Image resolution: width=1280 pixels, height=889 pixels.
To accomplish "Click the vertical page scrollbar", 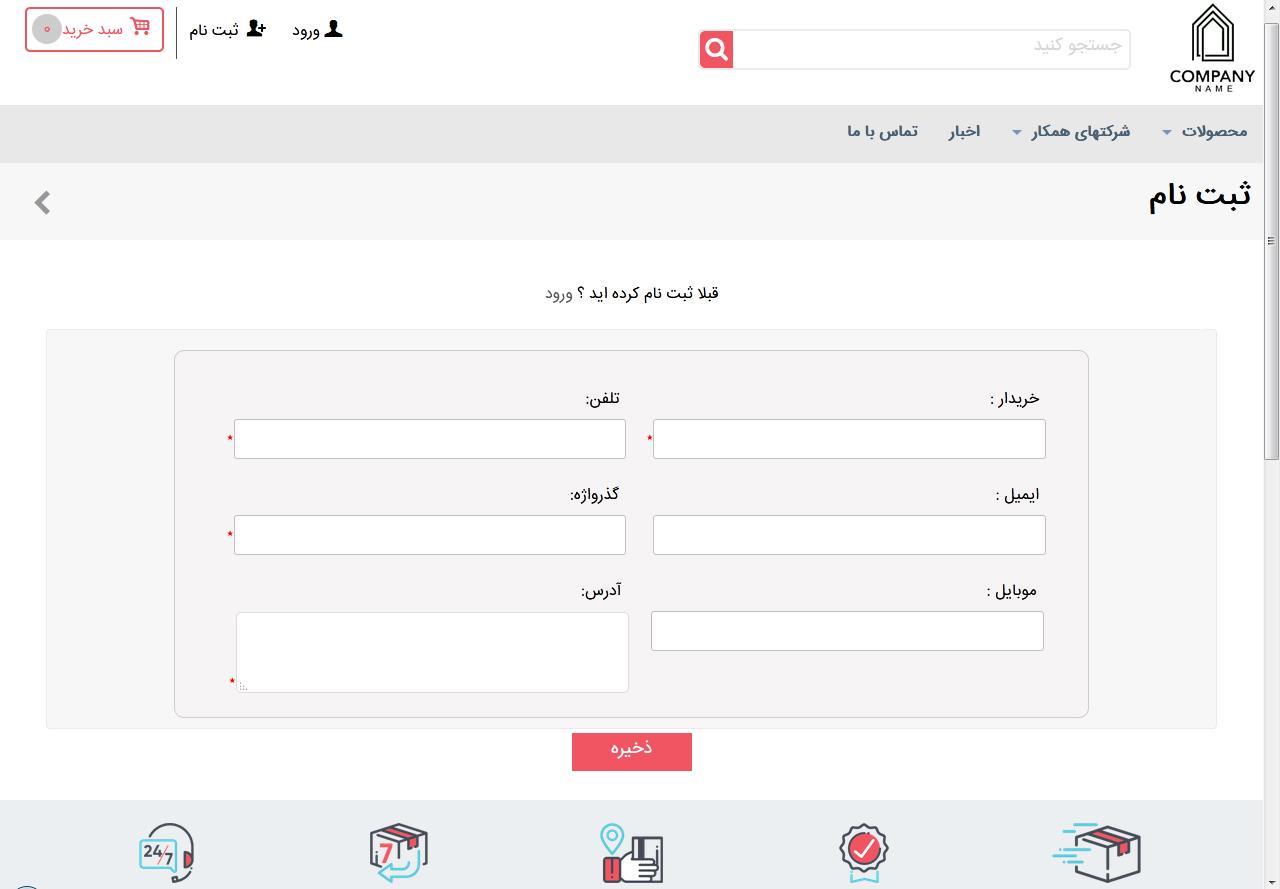I will point(1271,240).
